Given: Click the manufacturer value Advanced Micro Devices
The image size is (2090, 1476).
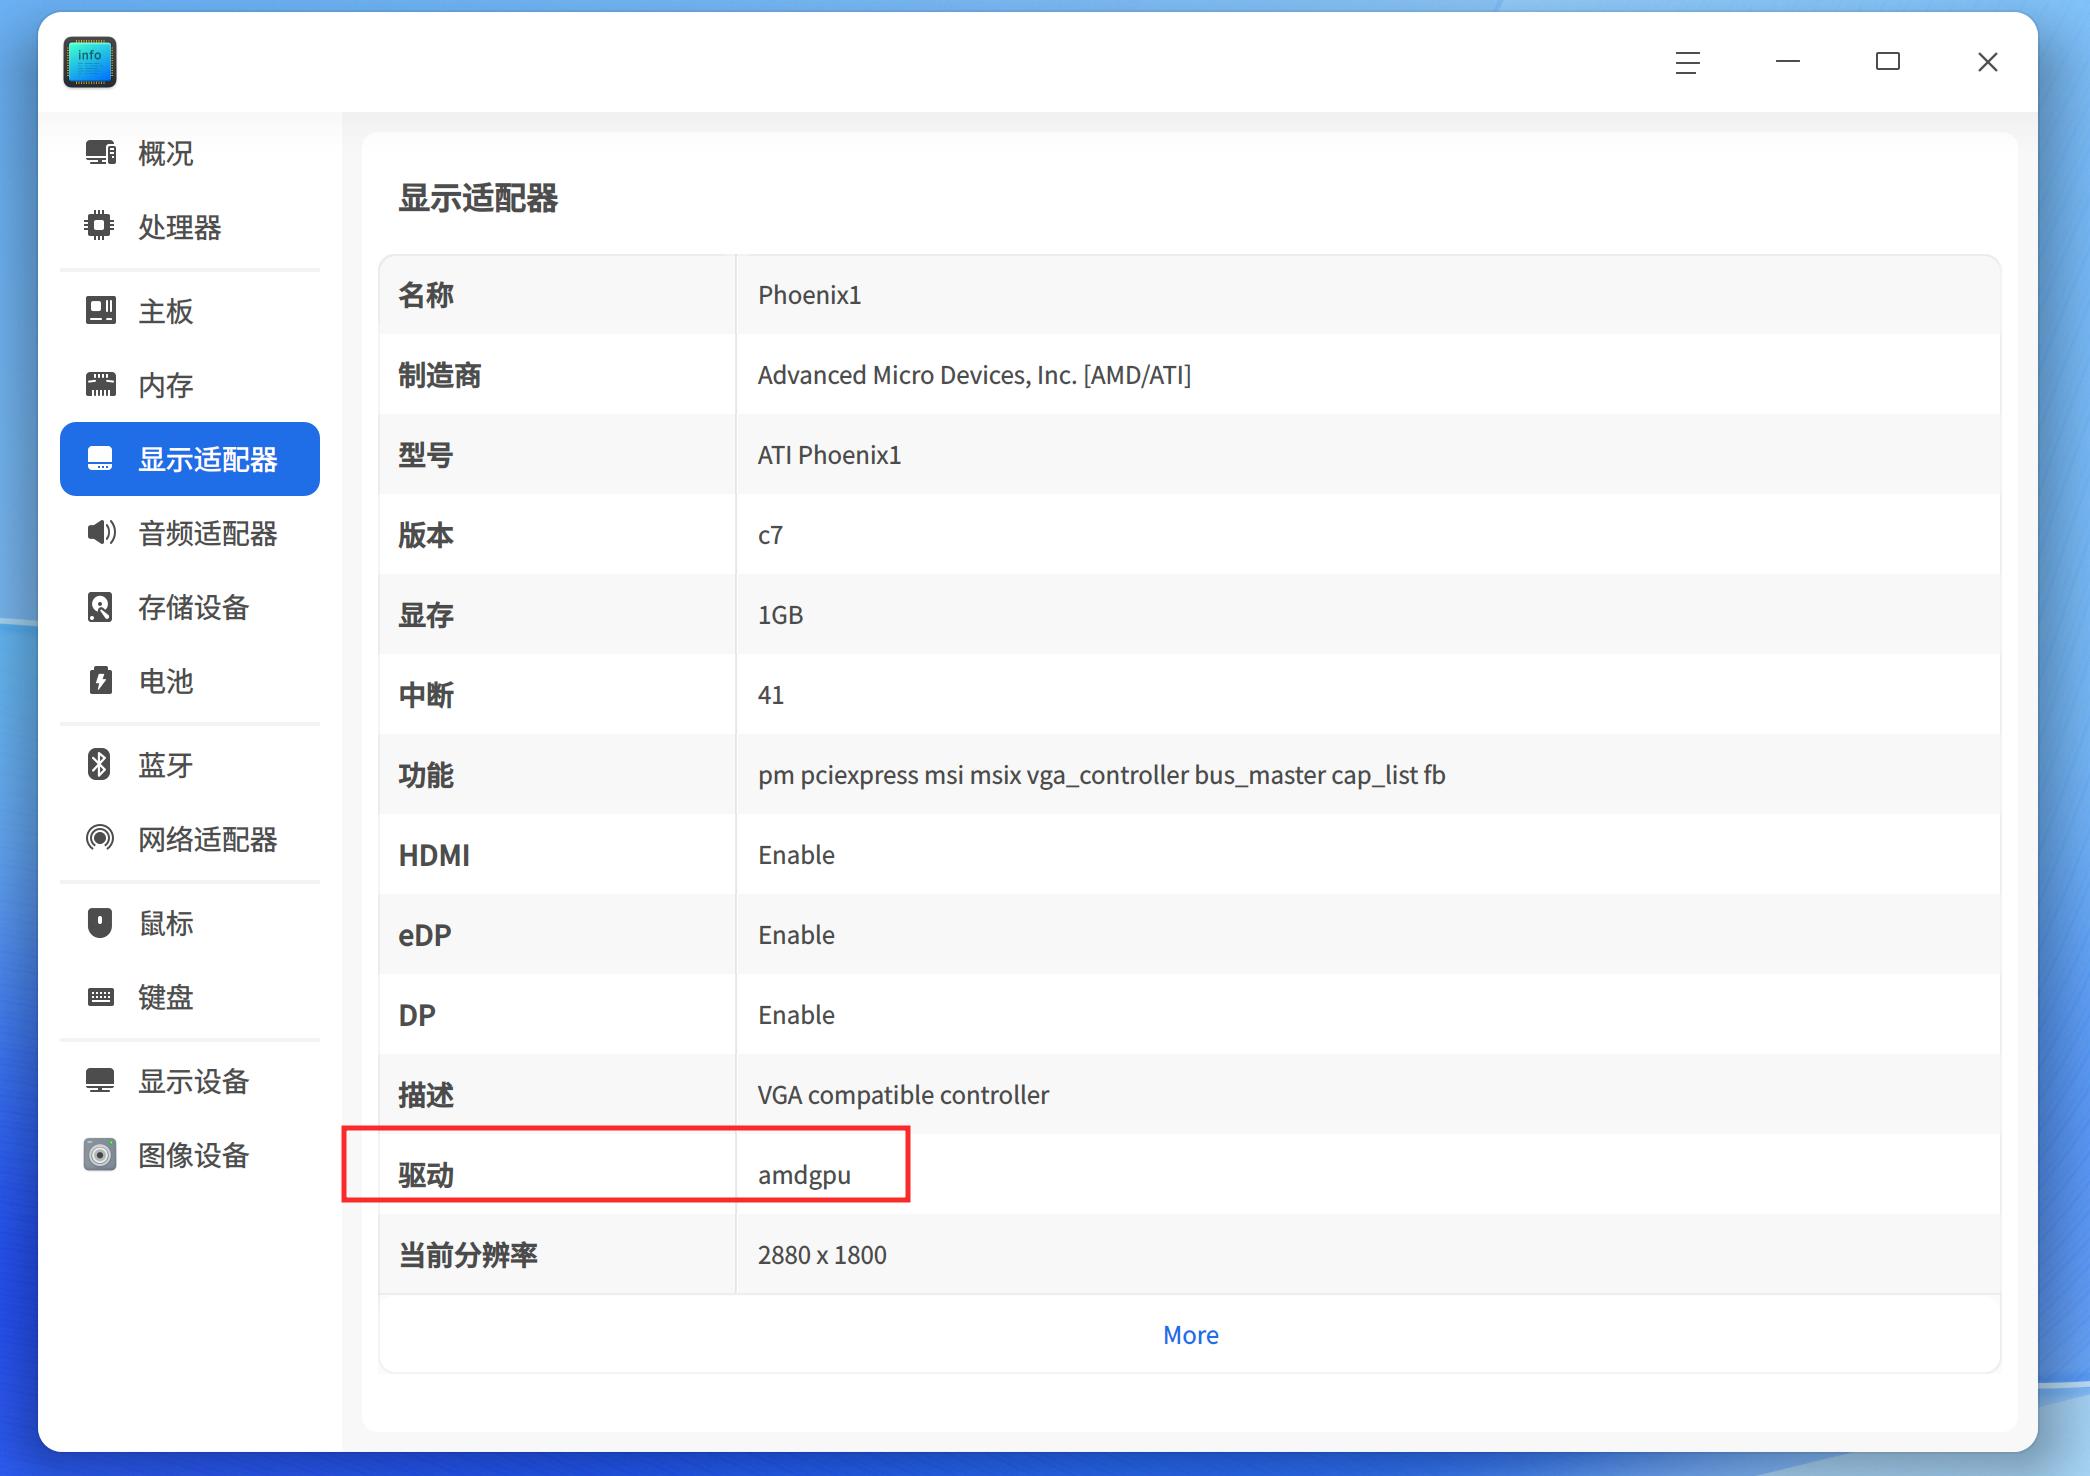Looking at the screenshot, I should click(x=974, y=375).
